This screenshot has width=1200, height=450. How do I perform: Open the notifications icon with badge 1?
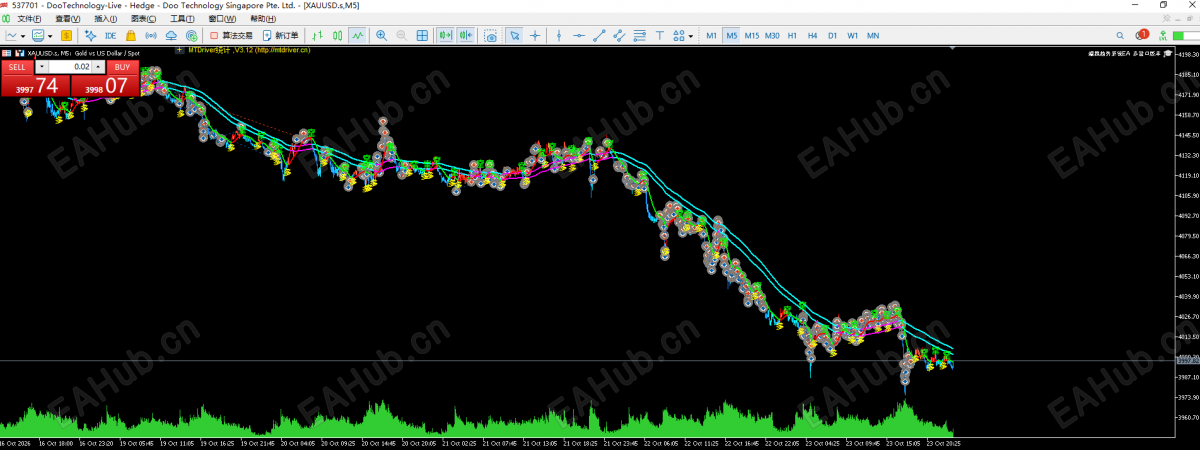pyautogui.click(x=1142, y=35)
